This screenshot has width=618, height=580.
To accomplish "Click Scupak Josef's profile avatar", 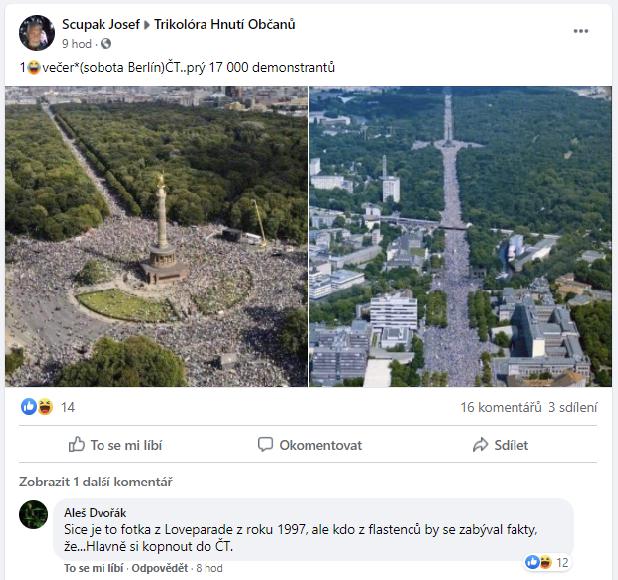I will [x=36, y=33].
